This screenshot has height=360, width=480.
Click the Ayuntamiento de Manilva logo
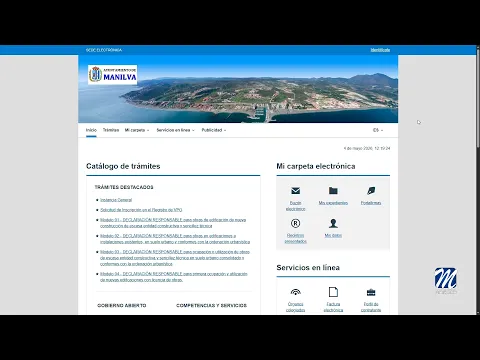[113, 75]
